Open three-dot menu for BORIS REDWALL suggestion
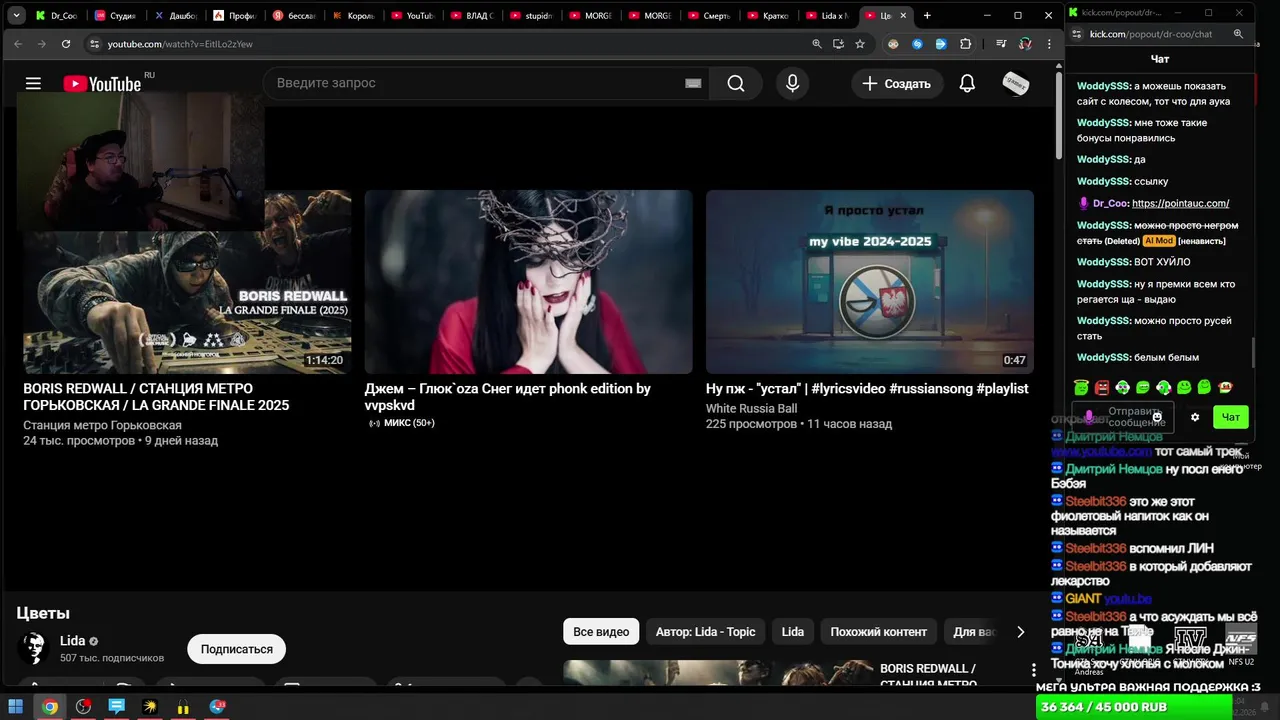Viewport: 1280px width, 720px height. click(x=1034, y=670)
